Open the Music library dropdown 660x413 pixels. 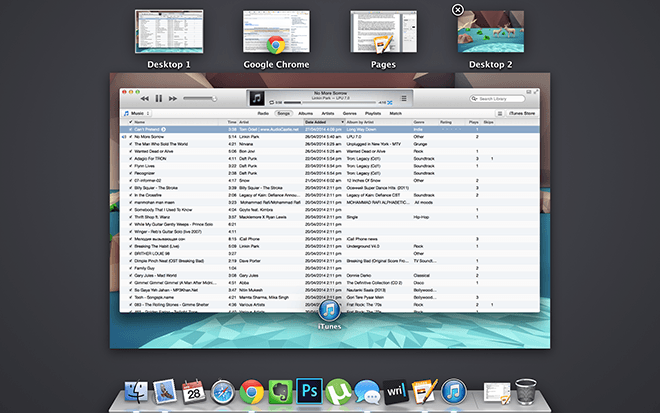tap(137, 113)
